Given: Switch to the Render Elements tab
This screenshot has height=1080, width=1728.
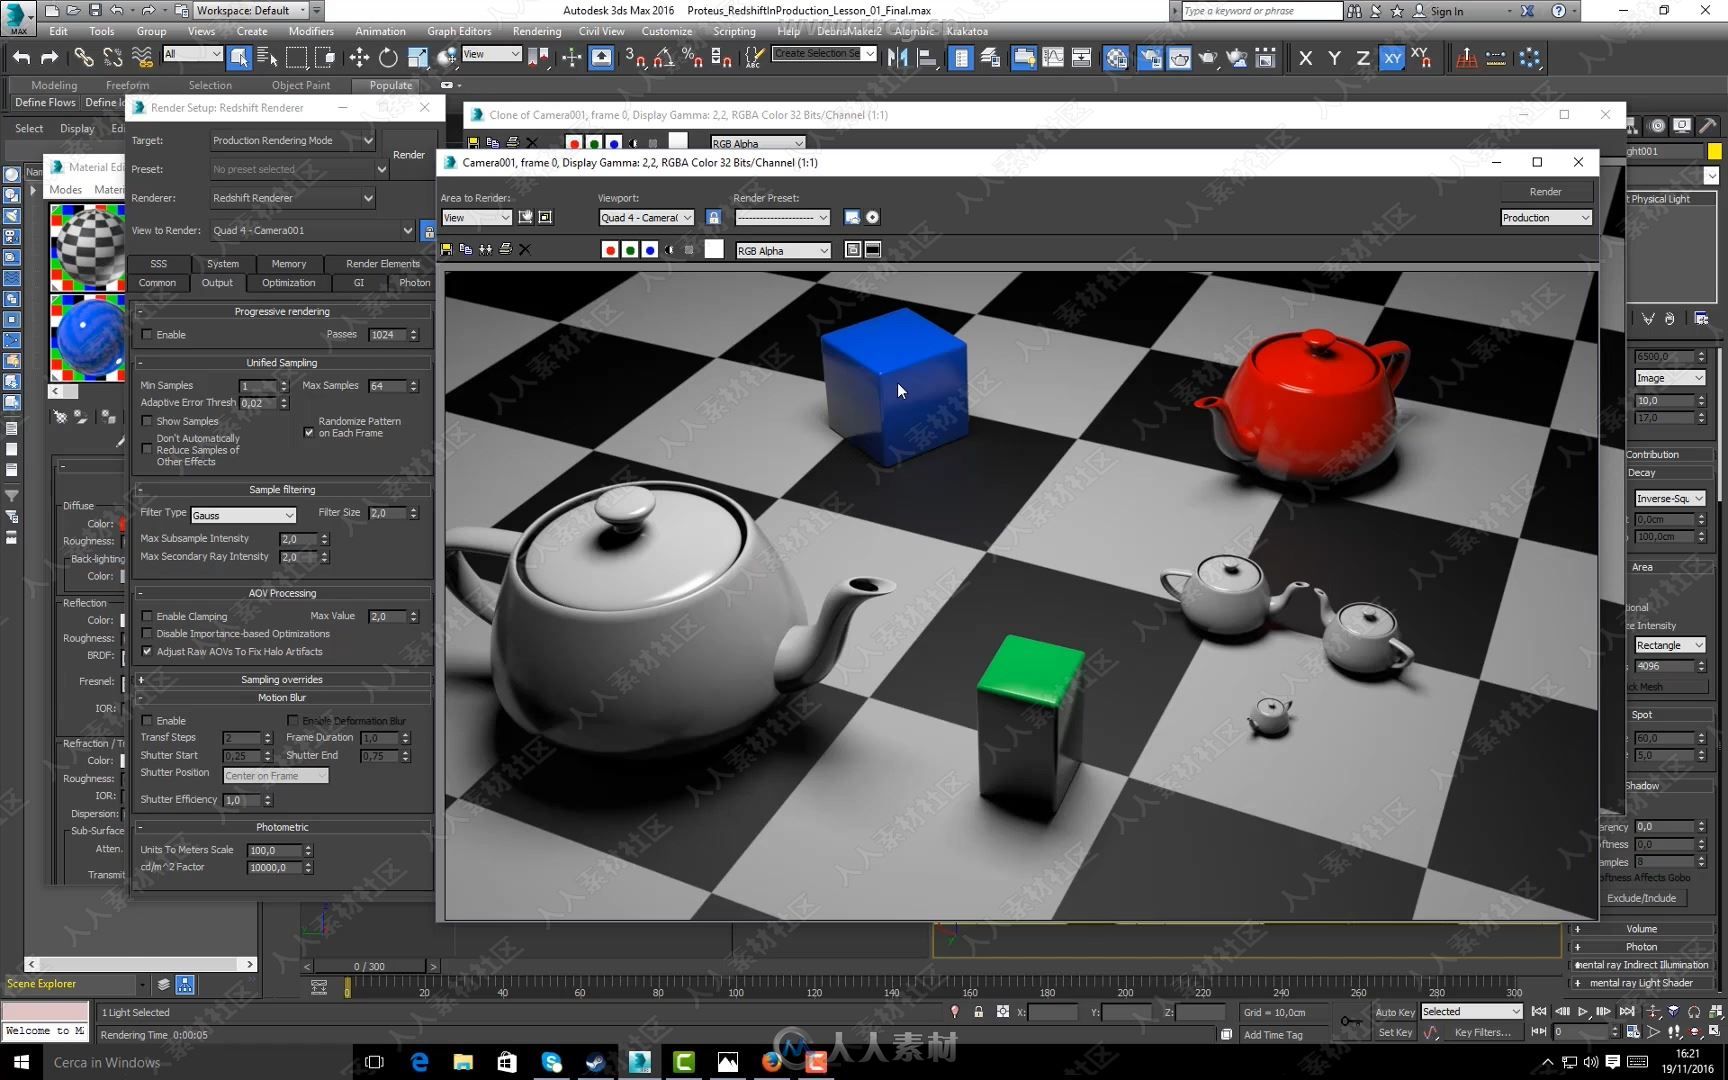Looking at the screenshot, I should 383,264.
